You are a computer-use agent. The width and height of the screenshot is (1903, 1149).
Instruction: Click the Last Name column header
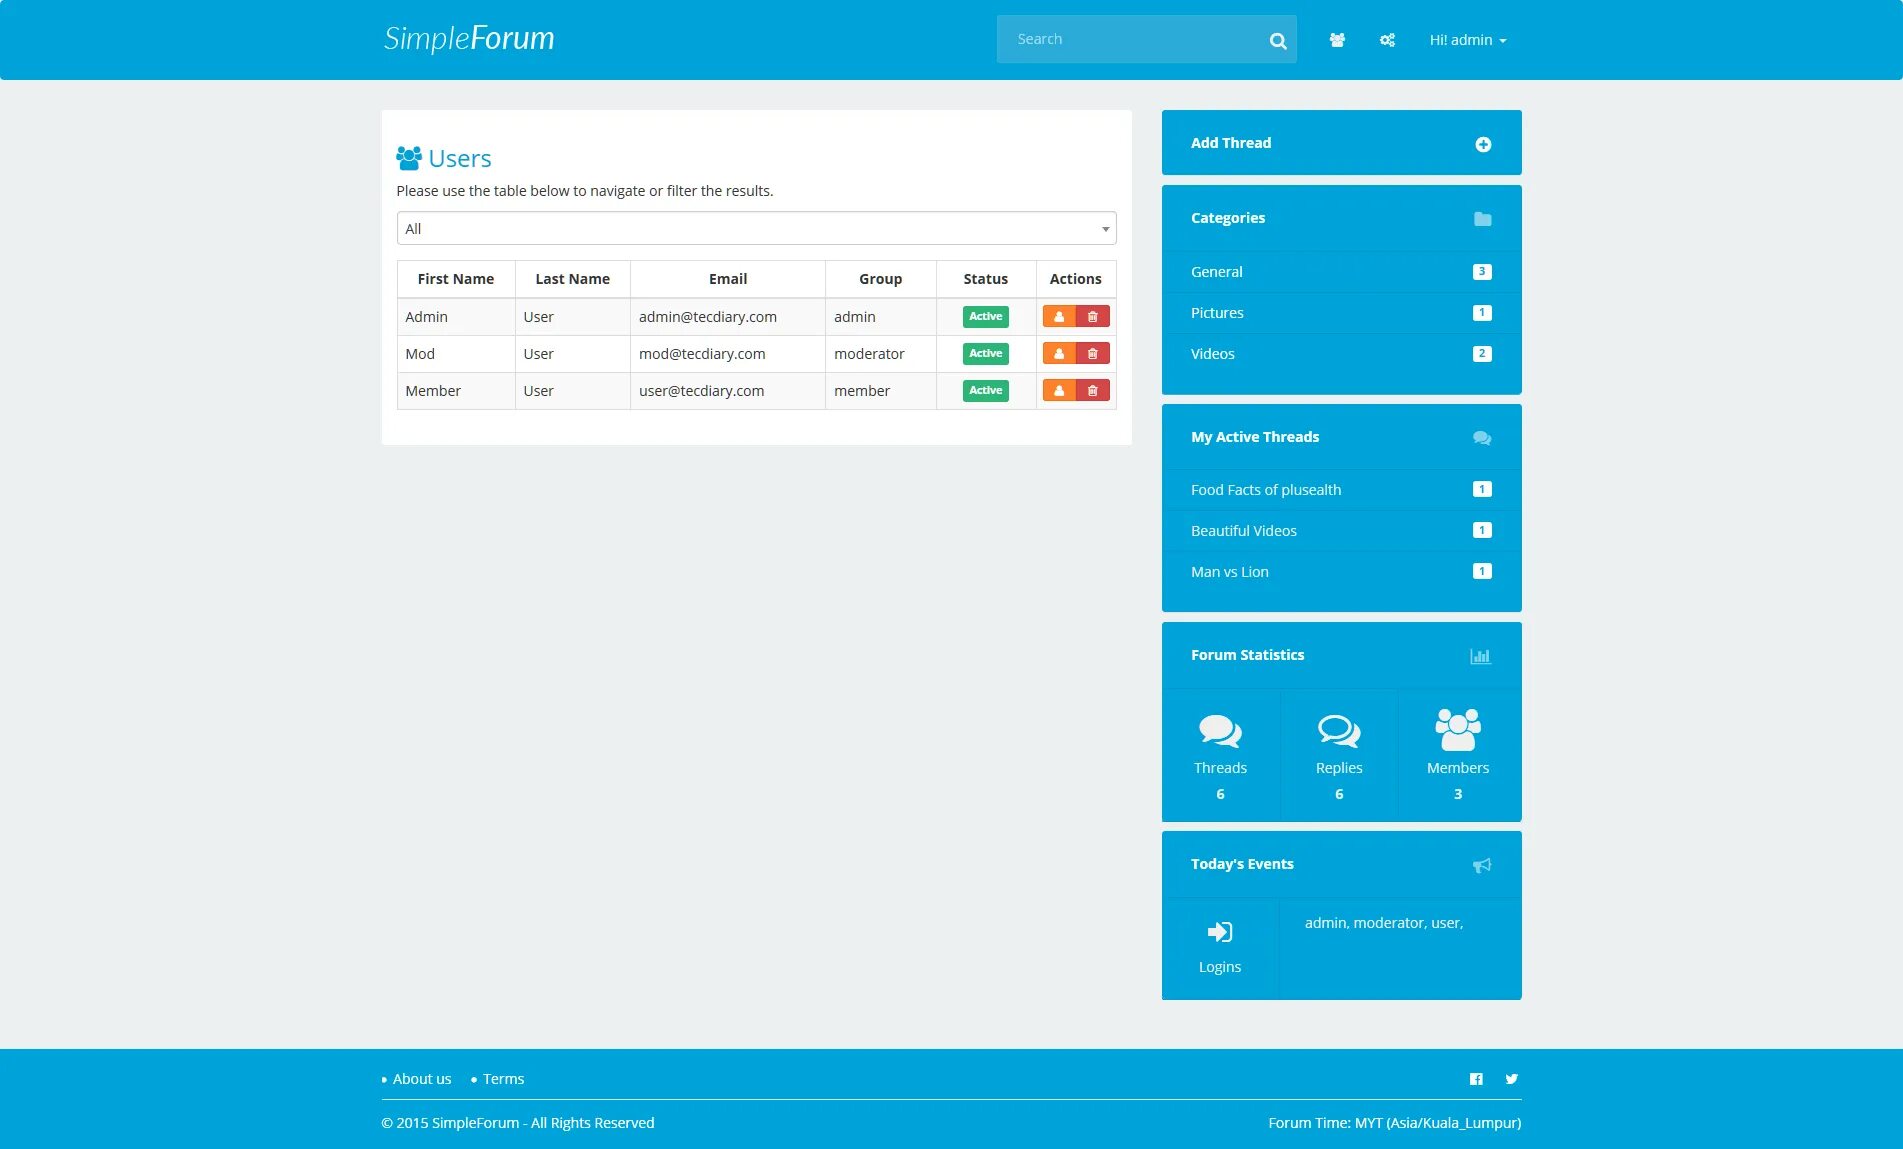point(572,279)
